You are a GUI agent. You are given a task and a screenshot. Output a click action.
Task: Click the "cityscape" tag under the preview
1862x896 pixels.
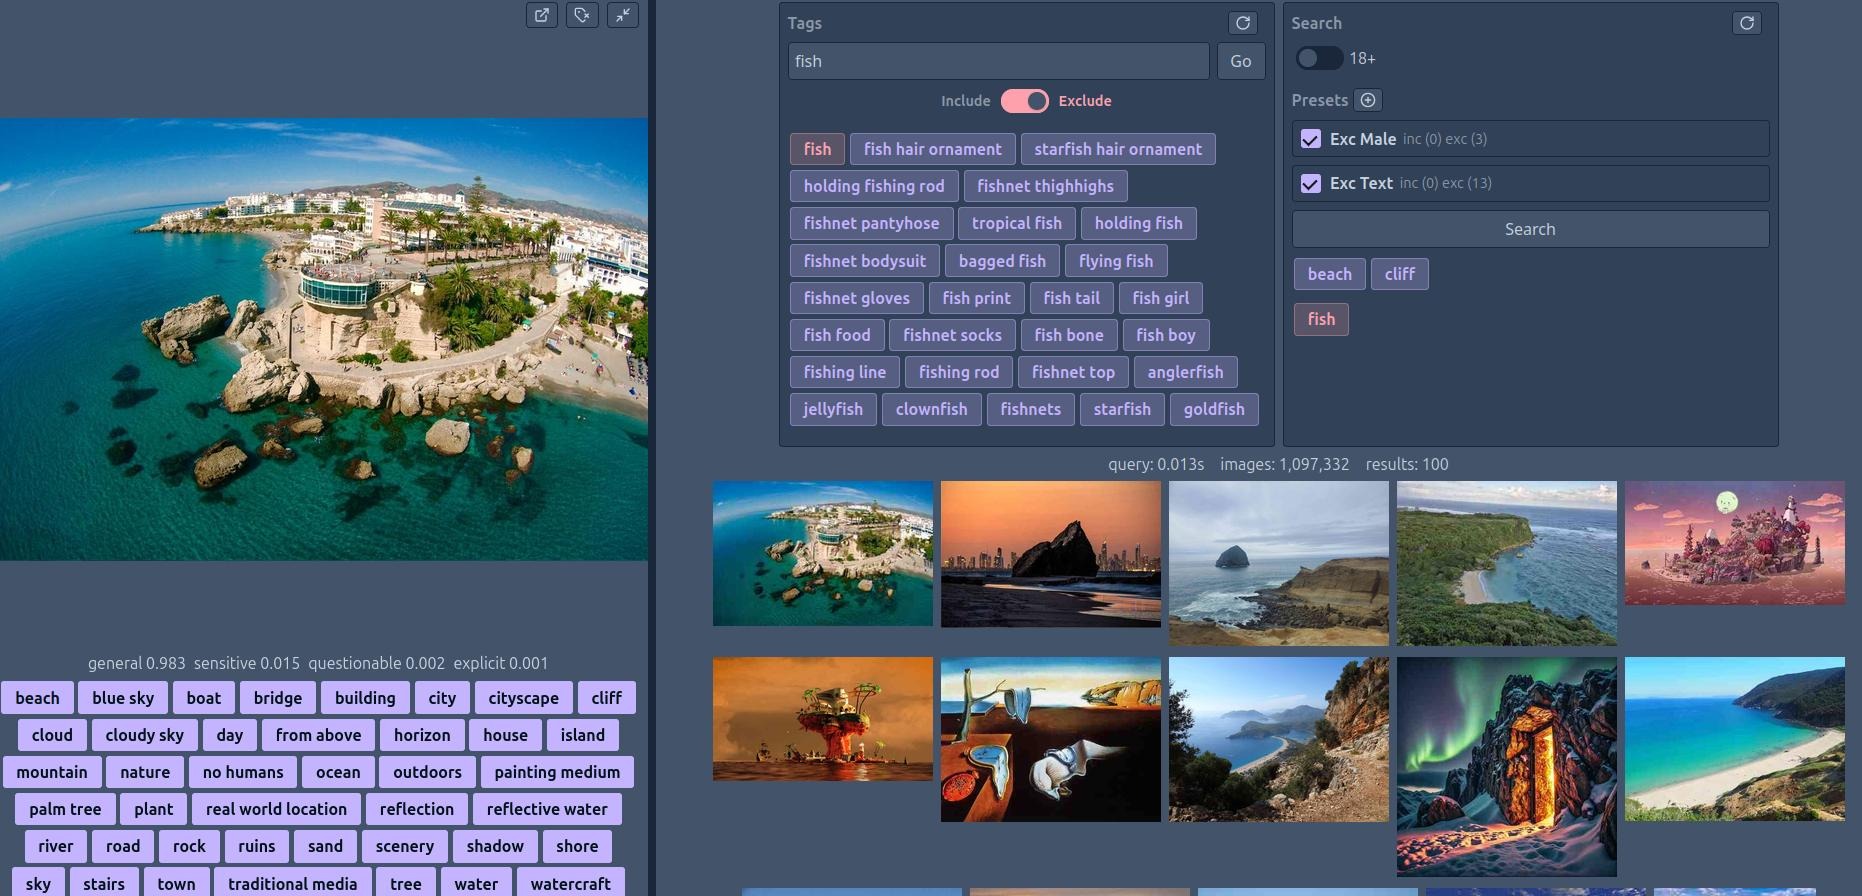click(x=524, y=698)
